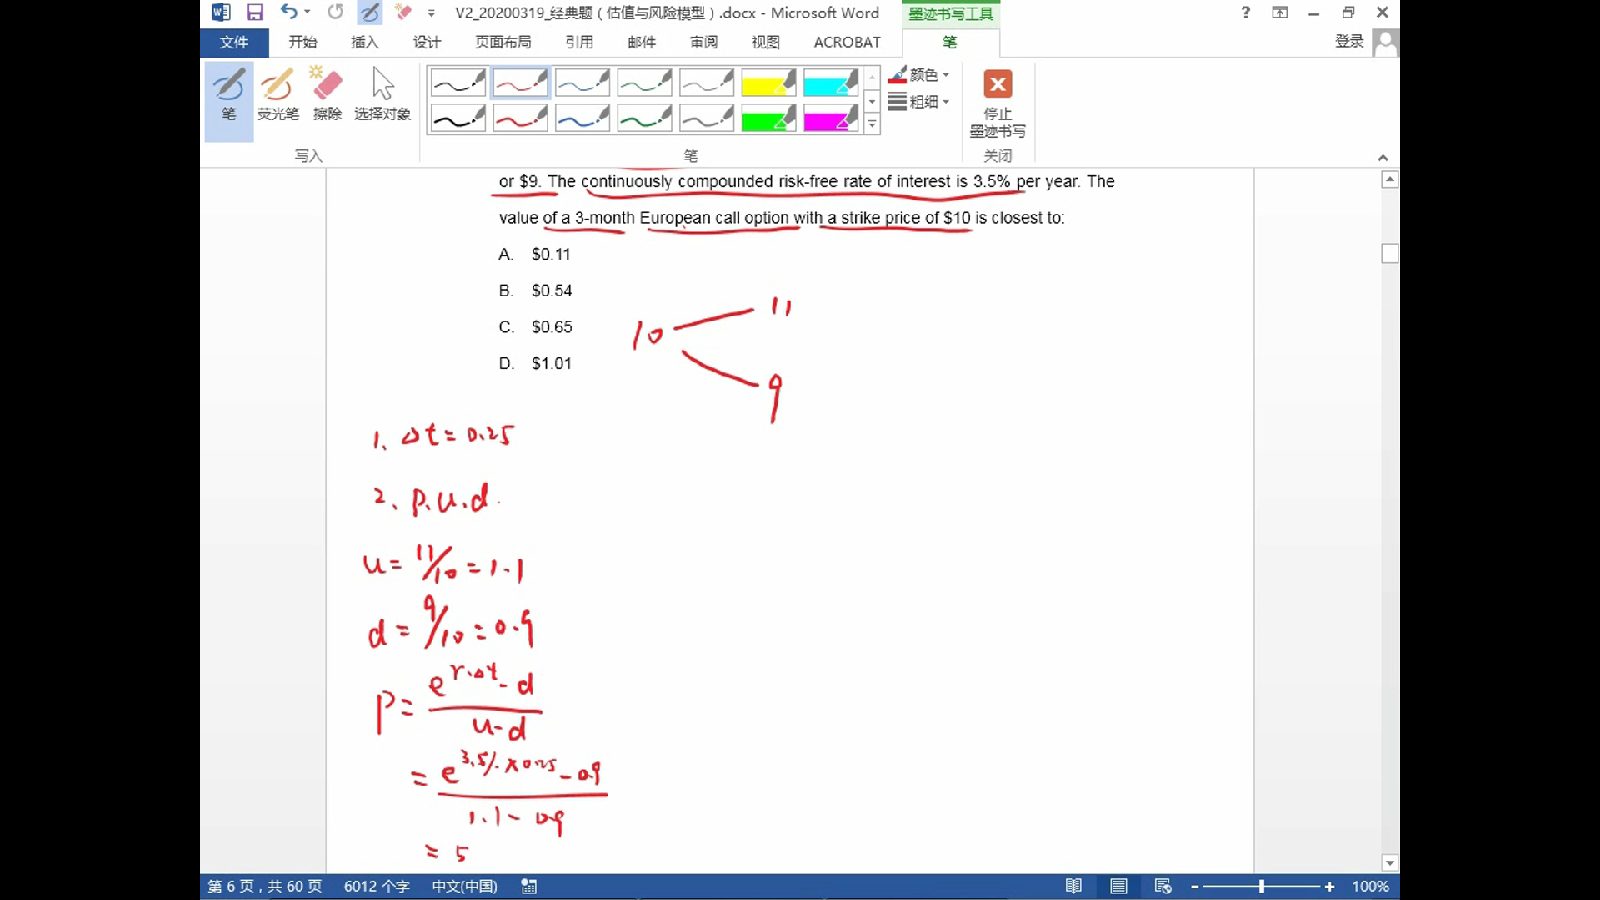Switch to the ACROBAT tab
The image size is (1600, 900).
click(847, 42)
